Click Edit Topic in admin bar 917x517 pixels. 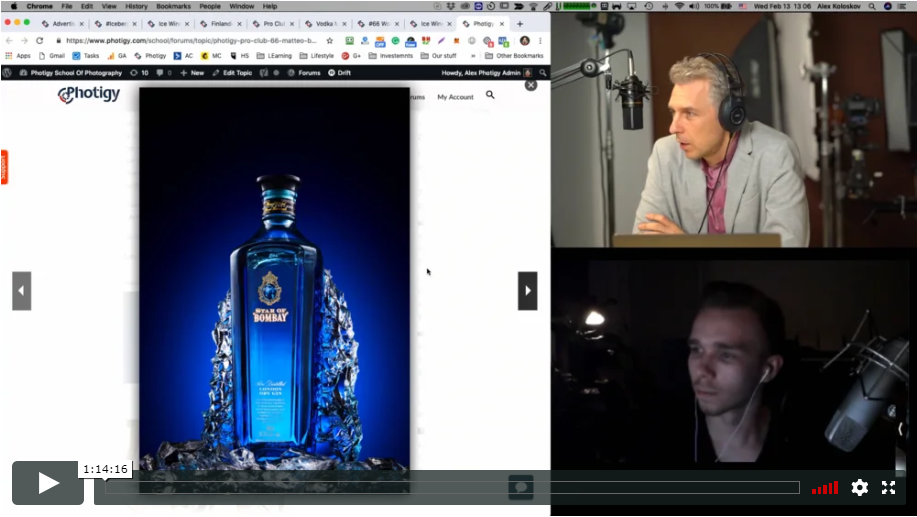[232, 73]
